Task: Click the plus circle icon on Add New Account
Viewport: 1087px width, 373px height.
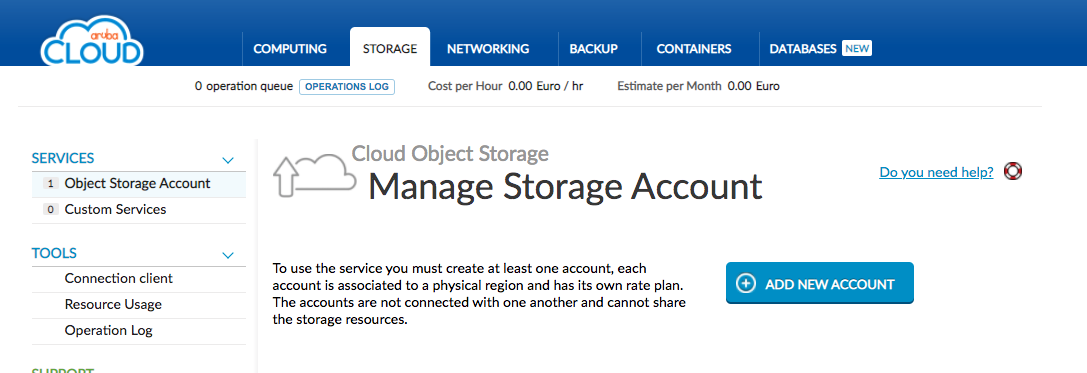Action: (745, 284)
